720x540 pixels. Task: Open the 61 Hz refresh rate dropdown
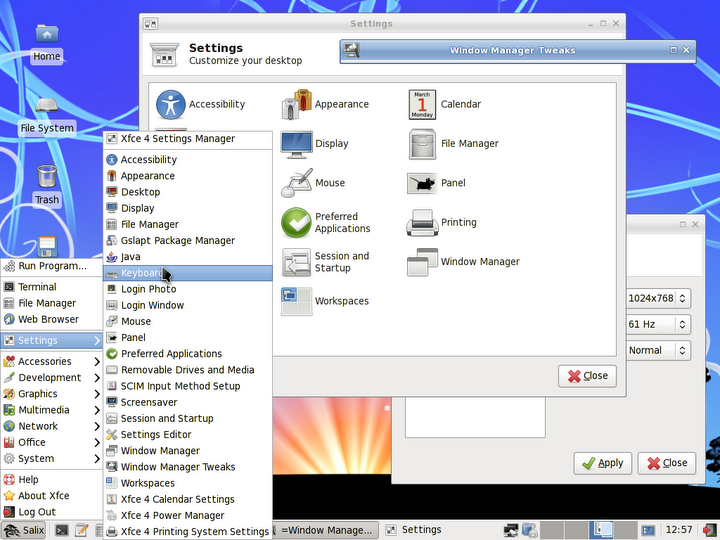(x=657, y=324)
